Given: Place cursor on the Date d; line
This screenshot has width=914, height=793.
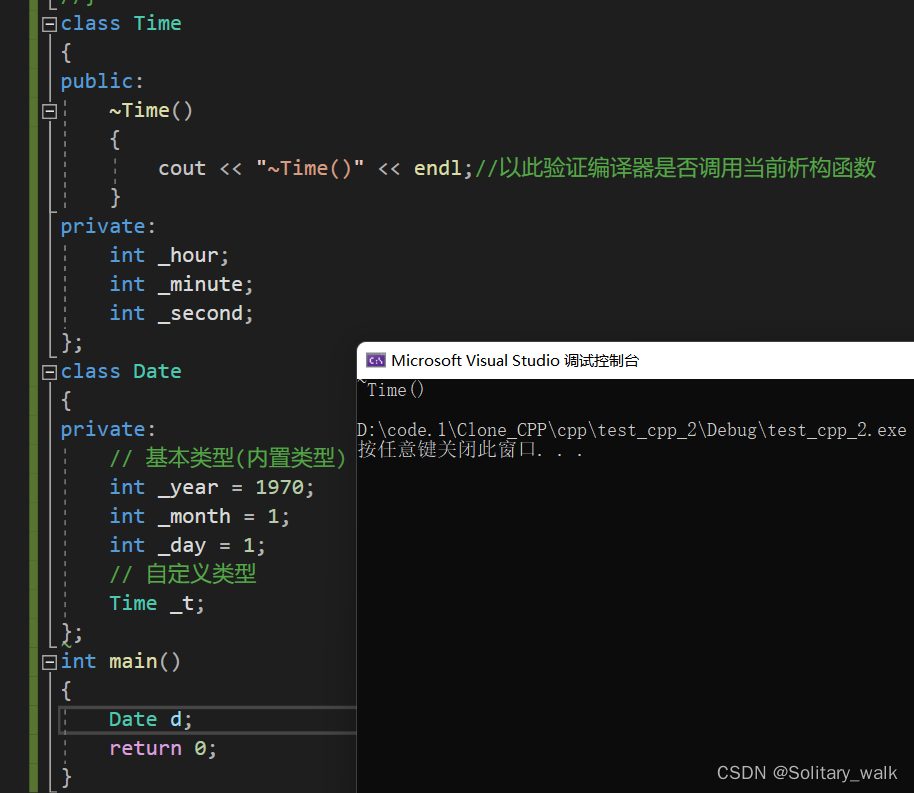Looking at the screenshot, I should point(208,720).
